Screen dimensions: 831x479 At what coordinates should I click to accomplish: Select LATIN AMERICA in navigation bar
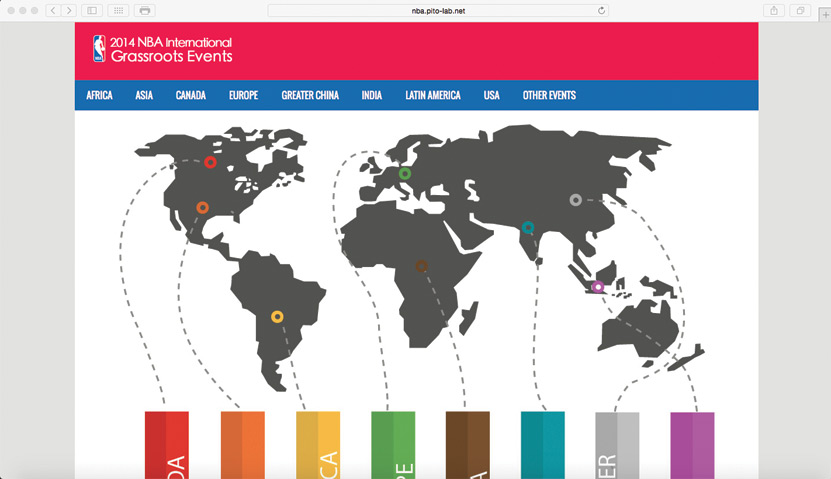click(x=433, y=96)
